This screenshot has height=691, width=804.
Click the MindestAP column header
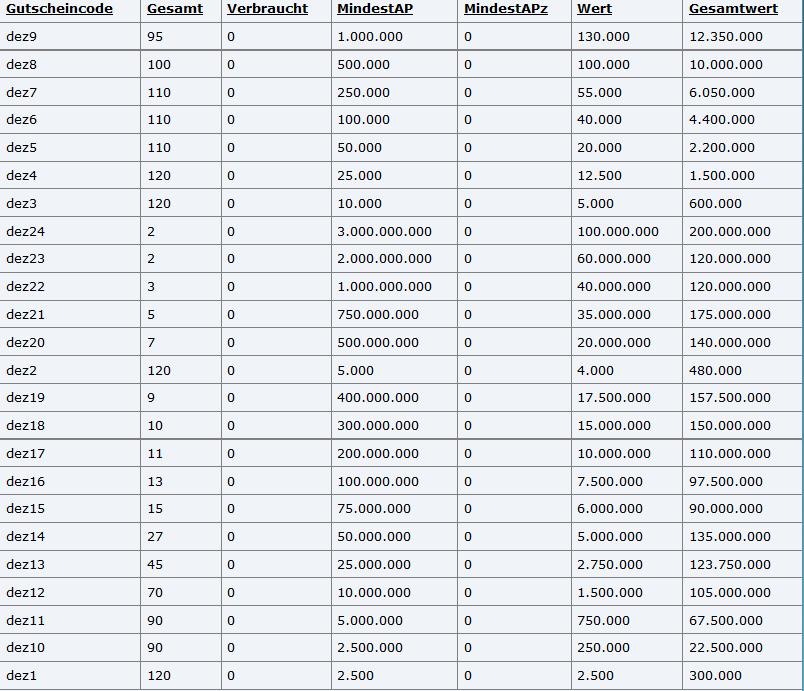[375, 9]
